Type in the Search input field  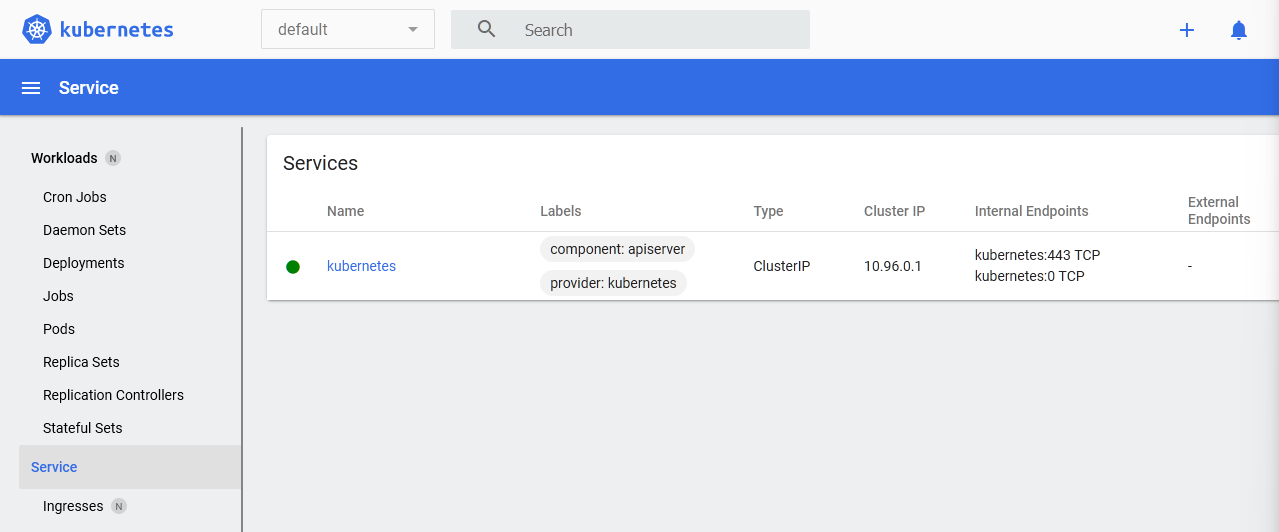(x=660, y=30)
